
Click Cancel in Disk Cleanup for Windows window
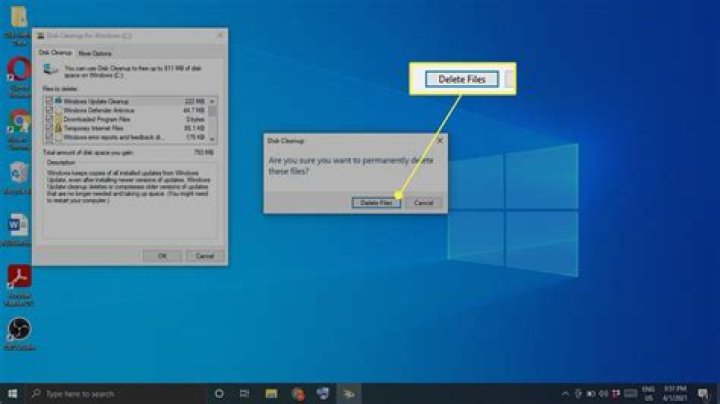(x=205, y=256)
